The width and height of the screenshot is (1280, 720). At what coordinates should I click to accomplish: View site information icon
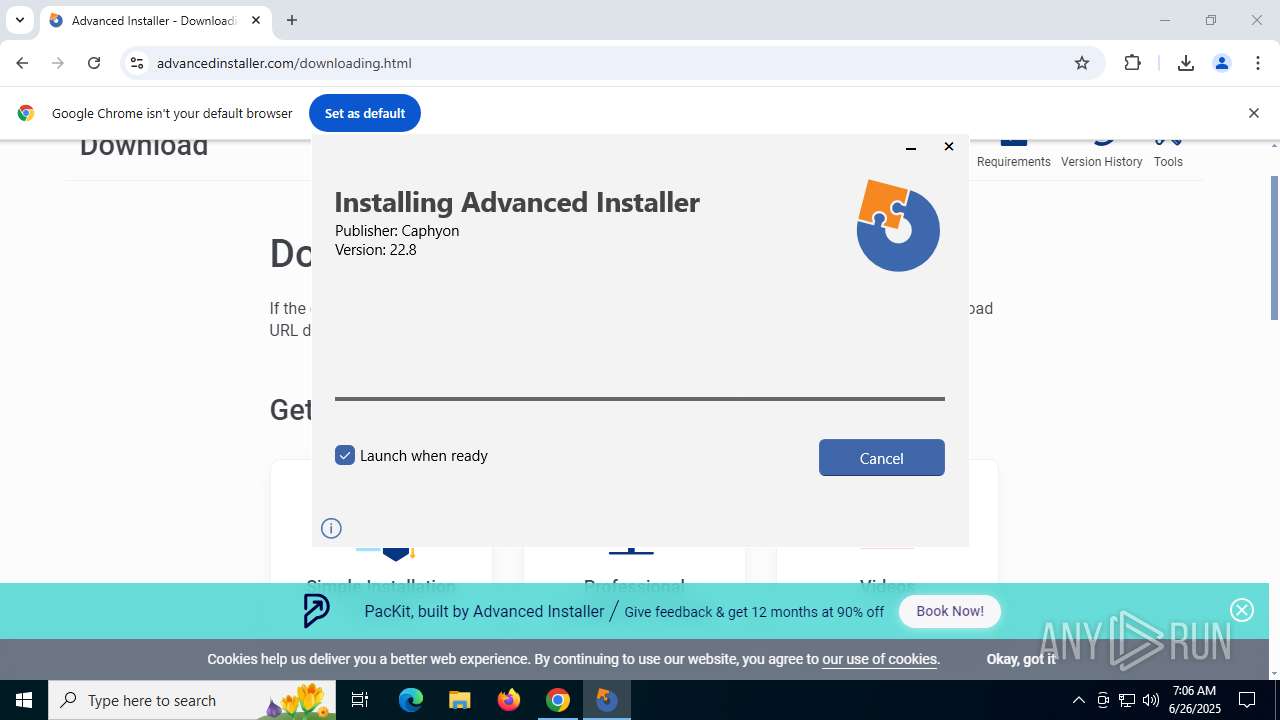tap(137, 63)
